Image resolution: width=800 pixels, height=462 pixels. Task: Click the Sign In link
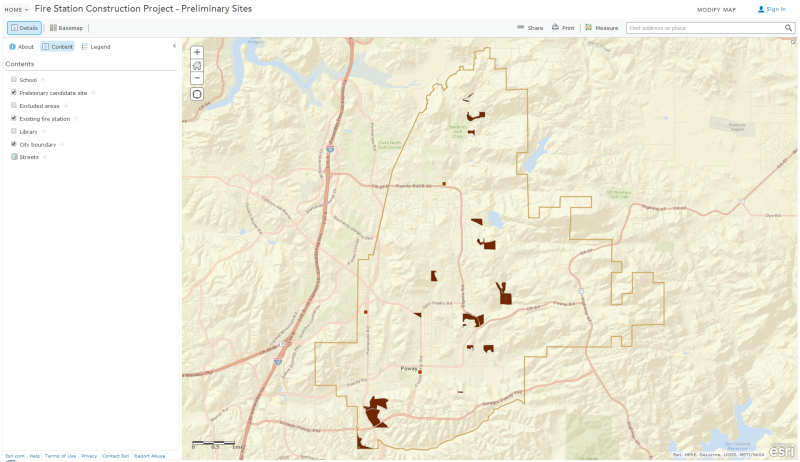771,9
